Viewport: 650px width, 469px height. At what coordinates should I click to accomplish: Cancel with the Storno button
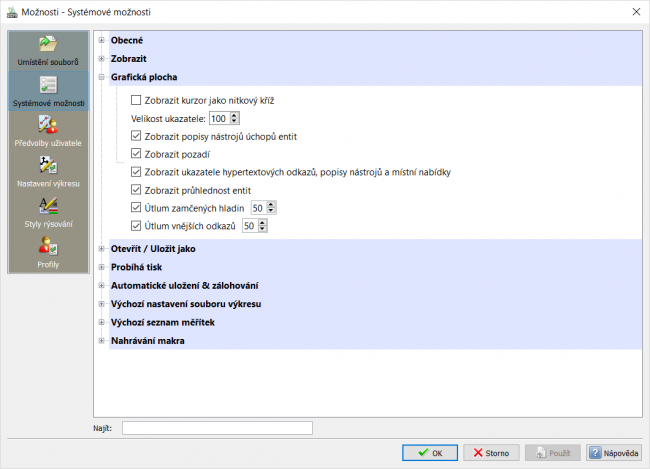tap(491, 453)
